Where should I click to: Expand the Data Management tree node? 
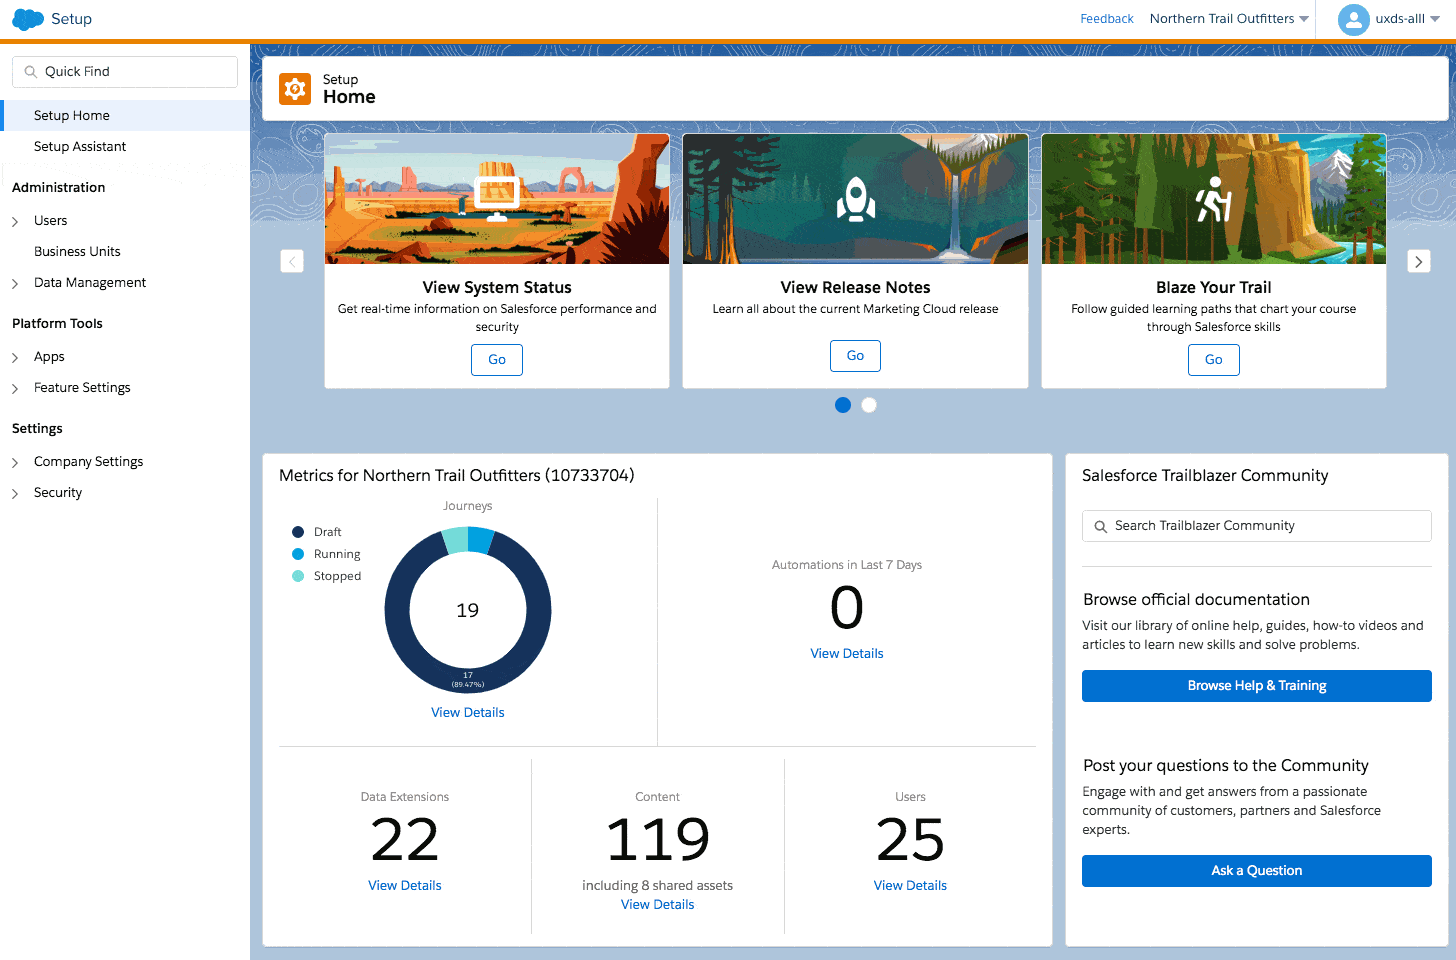click(15, 284)
